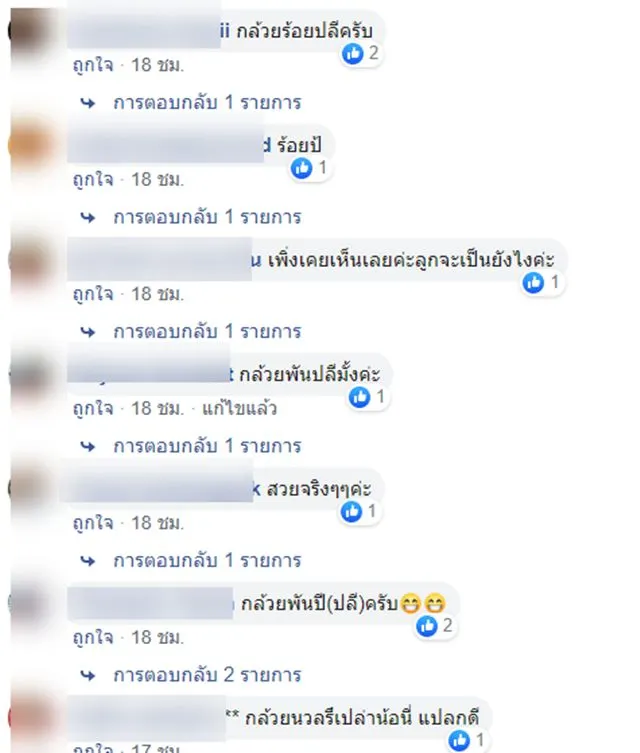Viewport: 640px width, 753px height.
Task: Like the กล้วยร้อยปลีครับ comment via ถูกใจ
Action: 93,65
